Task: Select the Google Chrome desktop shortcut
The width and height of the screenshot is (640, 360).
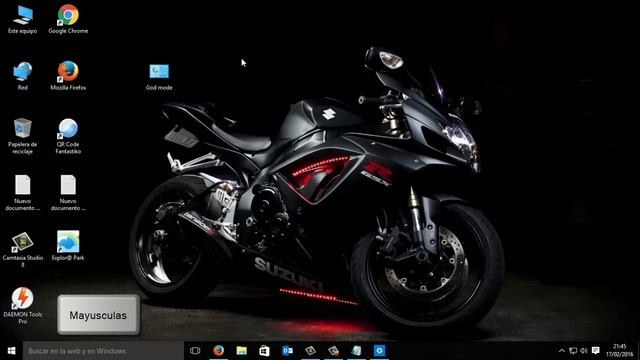Action: point(68,19)
